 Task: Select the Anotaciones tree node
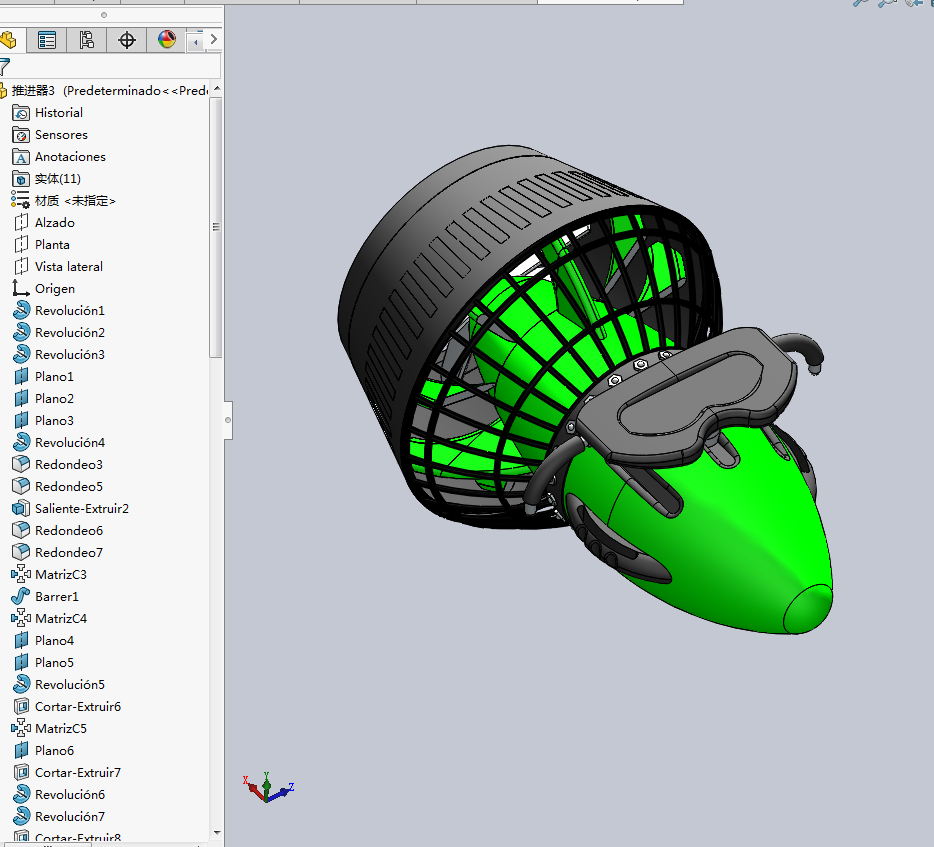(x=69, y=157)
